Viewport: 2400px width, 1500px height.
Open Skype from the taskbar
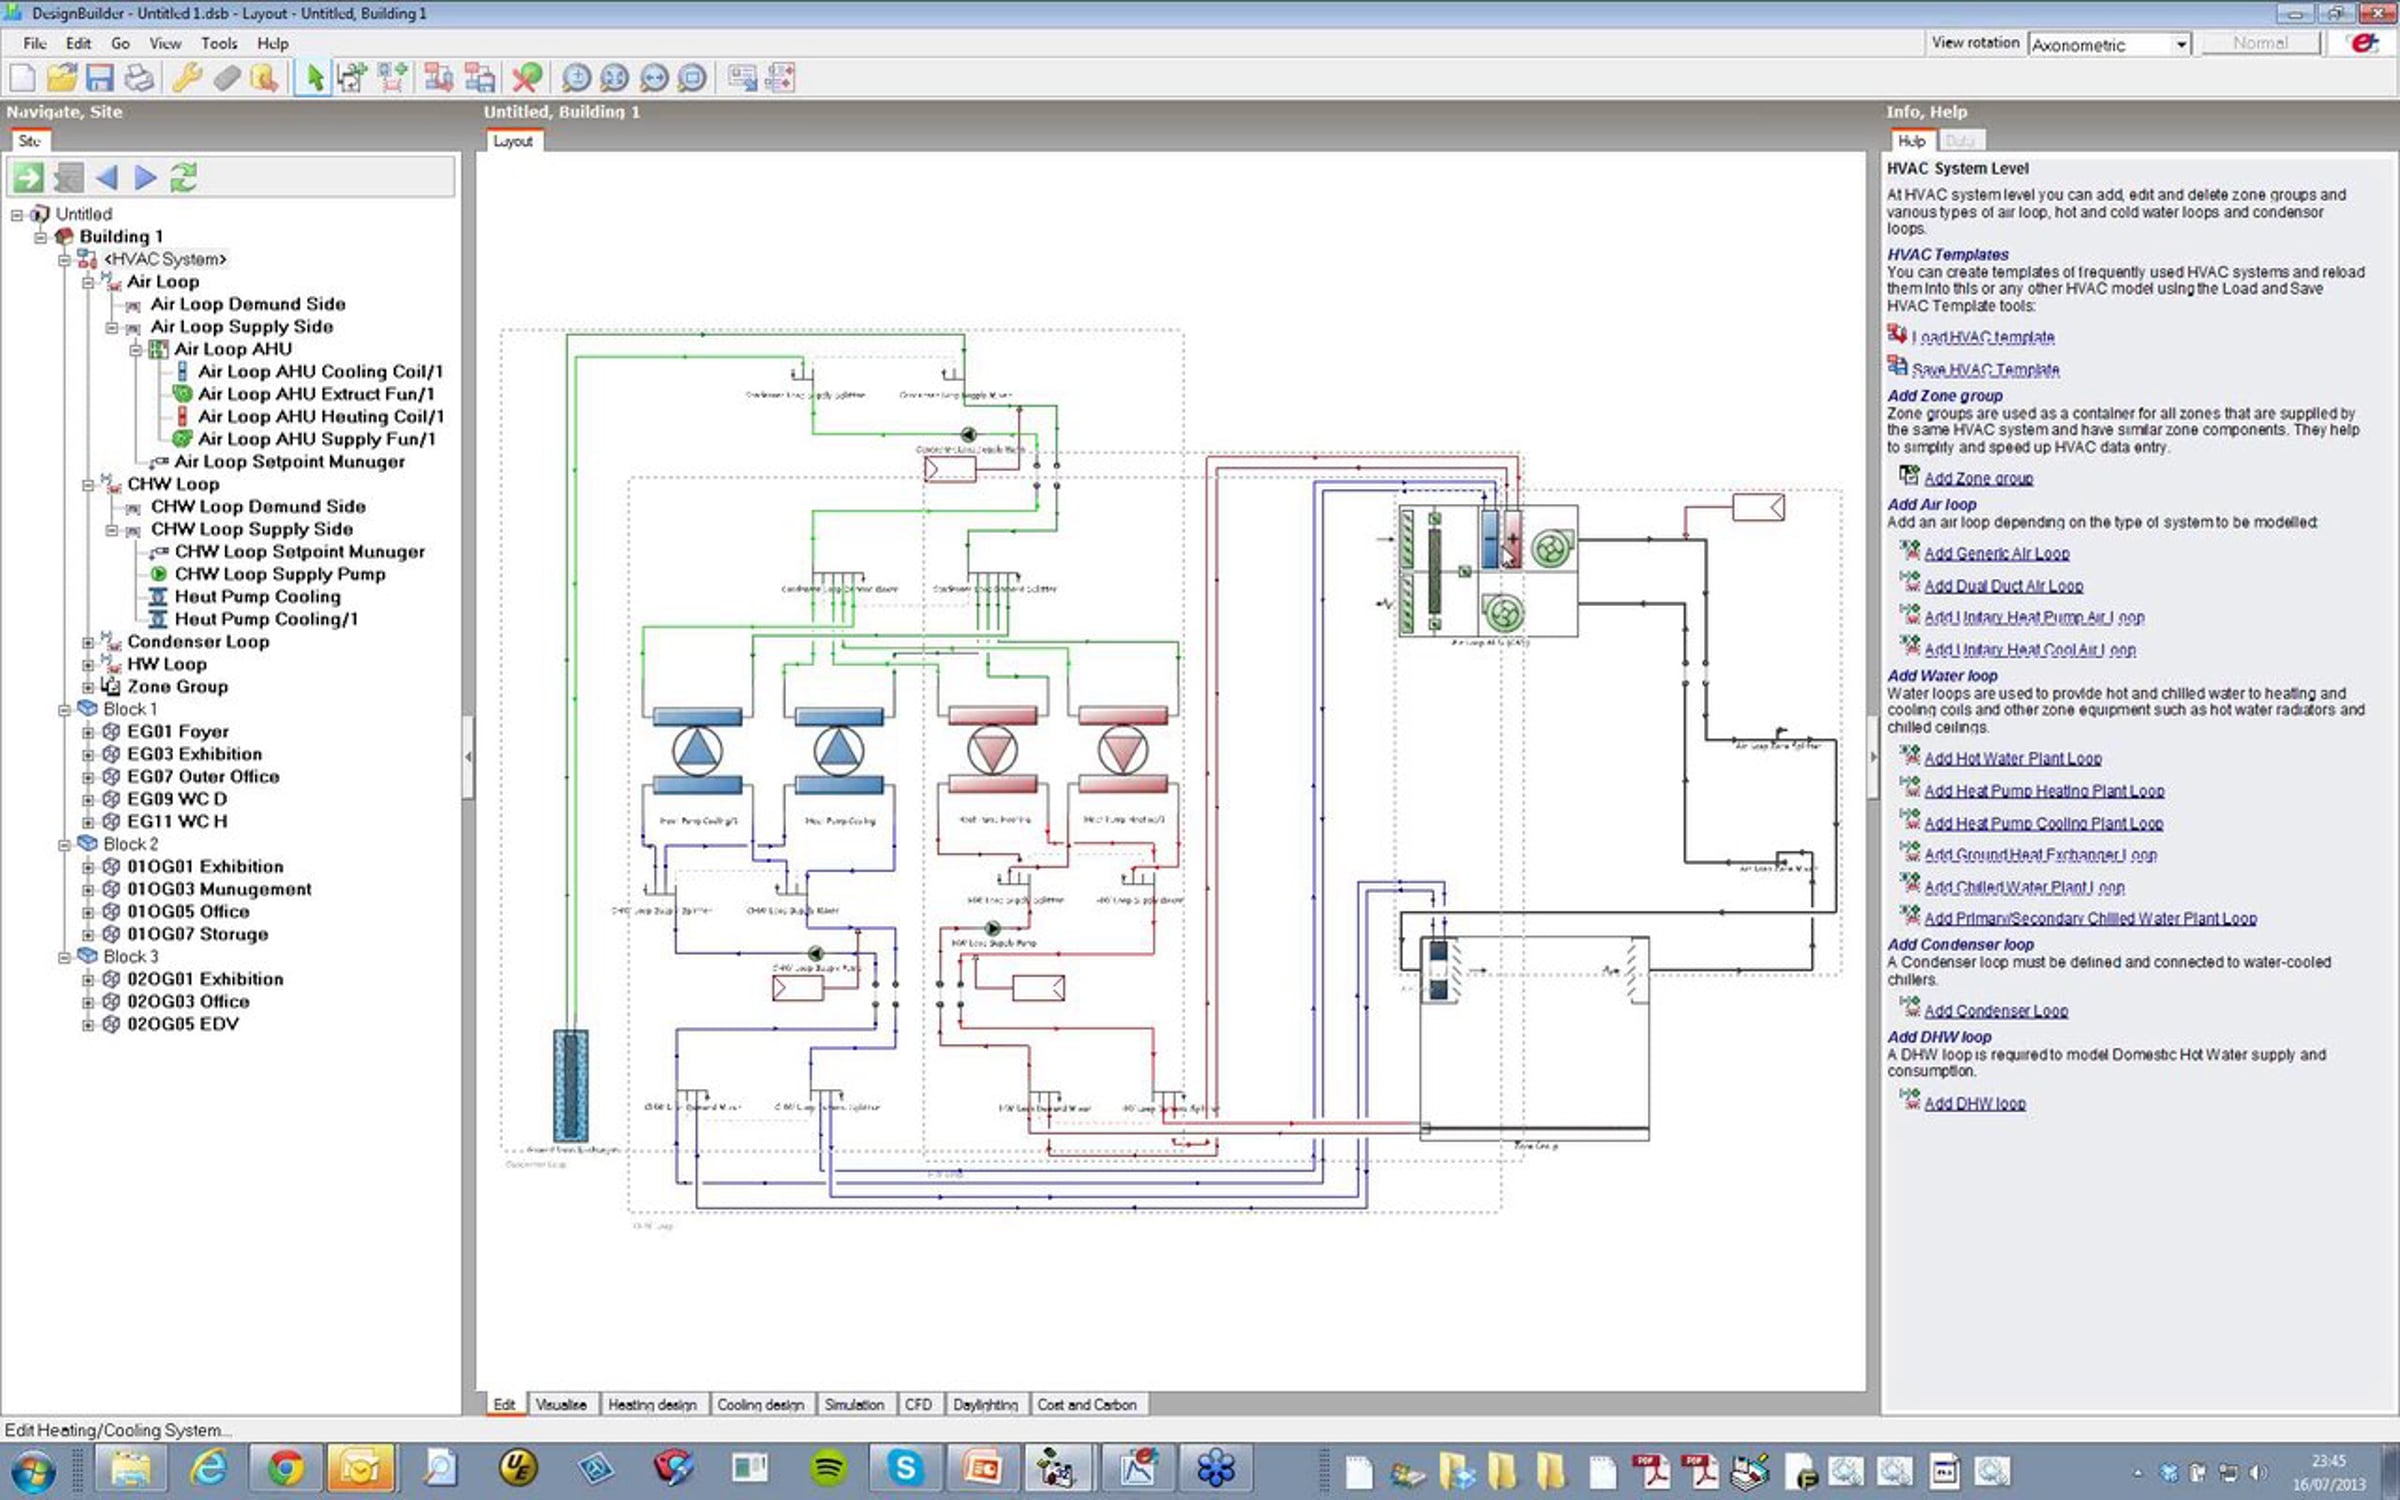click(905, 1469)
